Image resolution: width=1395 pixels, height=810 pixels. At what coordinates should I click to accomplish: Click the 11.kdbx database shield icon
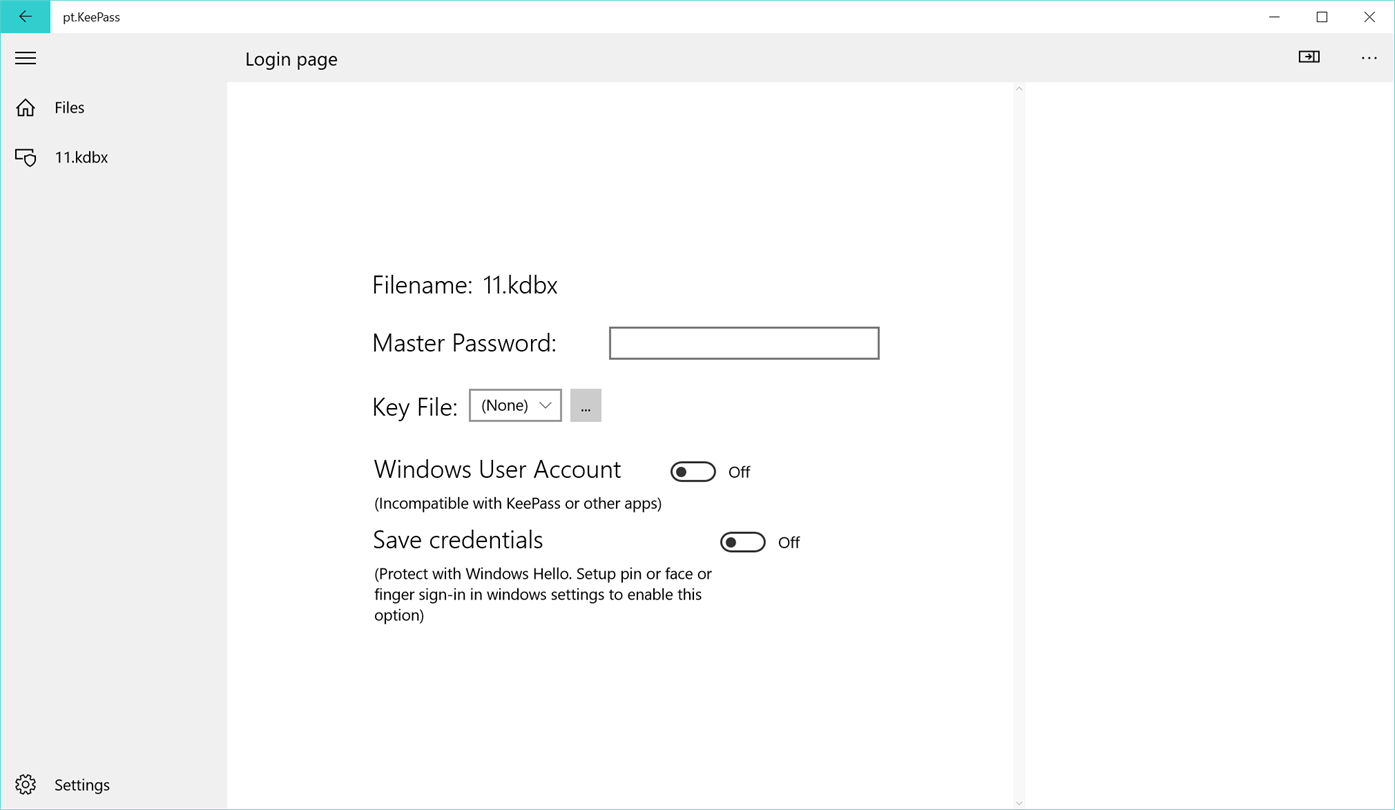click(26, 158)
